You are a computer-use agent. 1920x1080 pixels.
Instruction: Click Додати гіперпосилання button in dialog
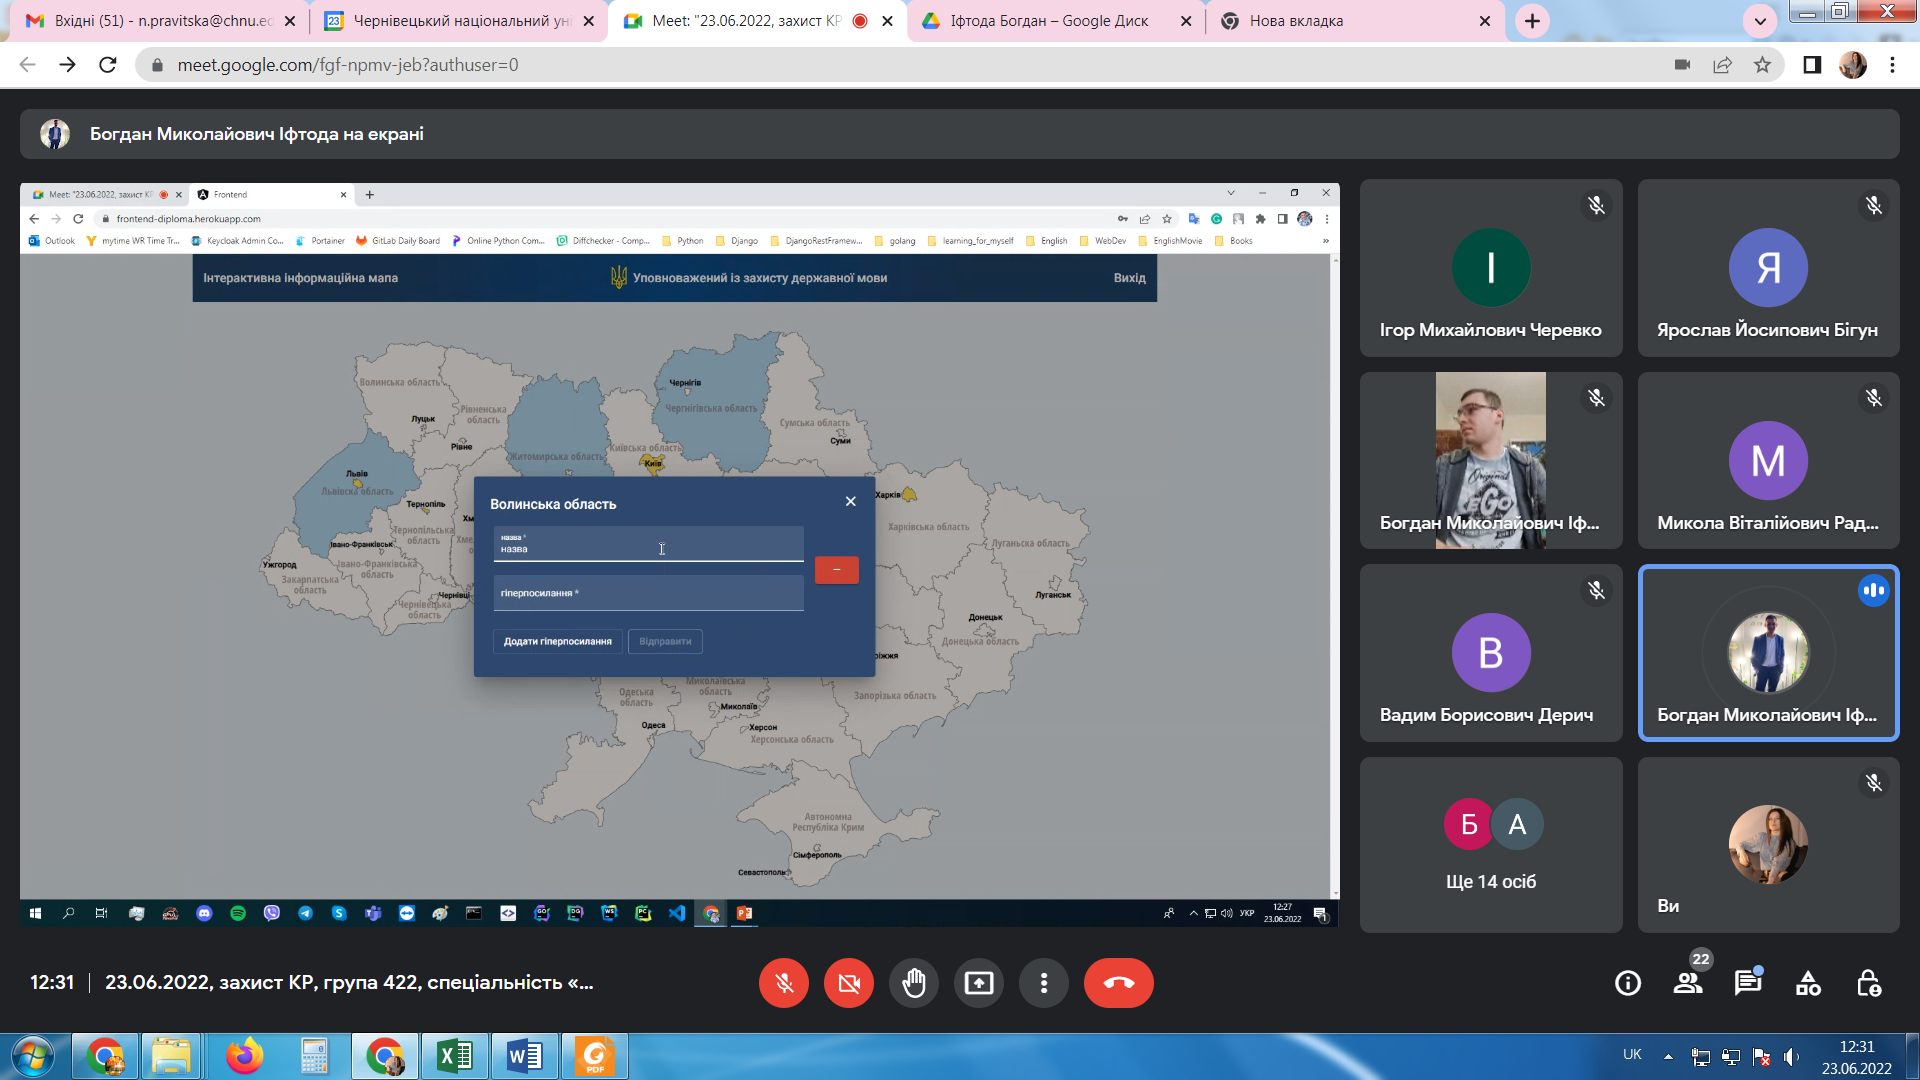557,641
